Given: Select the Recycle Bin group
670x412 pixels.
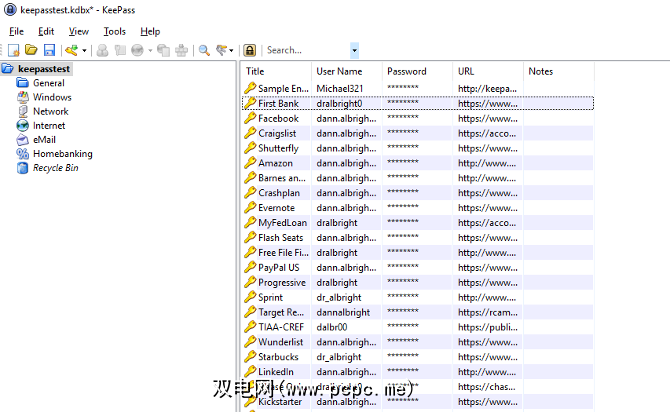Looking at the screenshot, I should [x=56, y=168].
